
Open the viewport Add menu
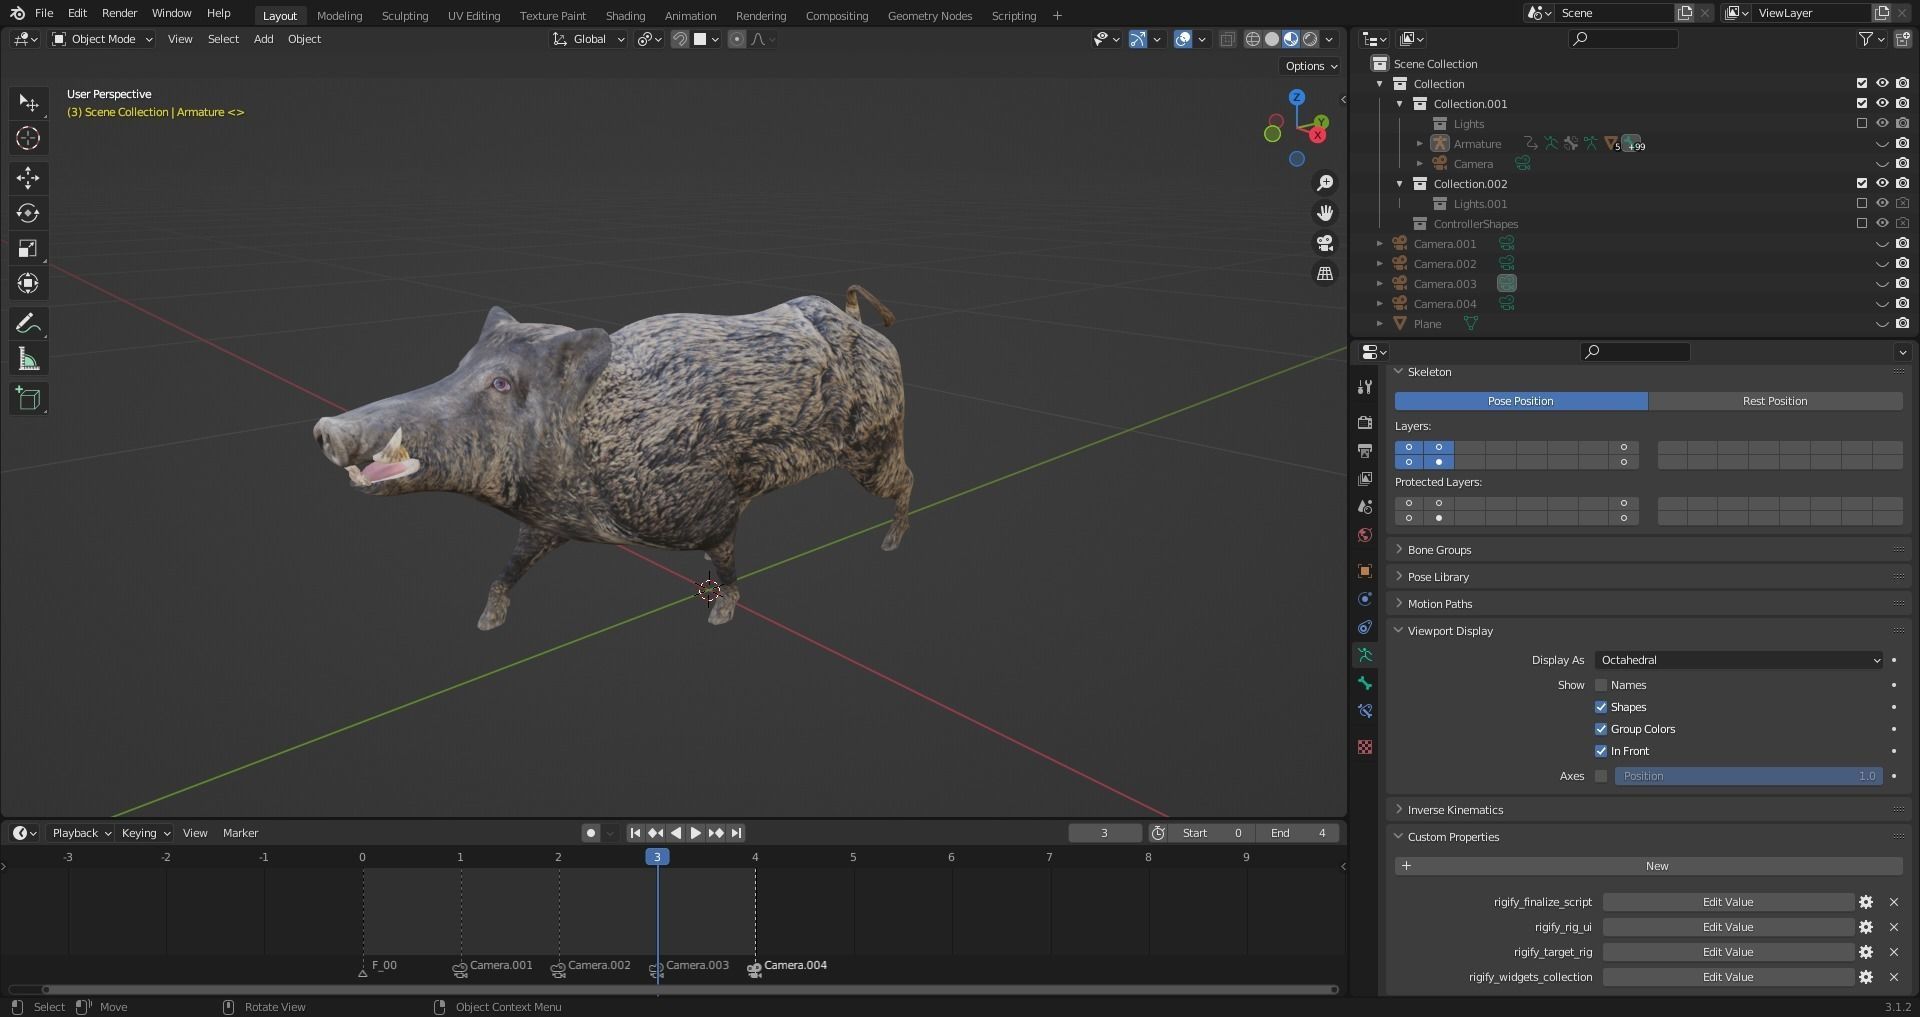pos(263,39)
